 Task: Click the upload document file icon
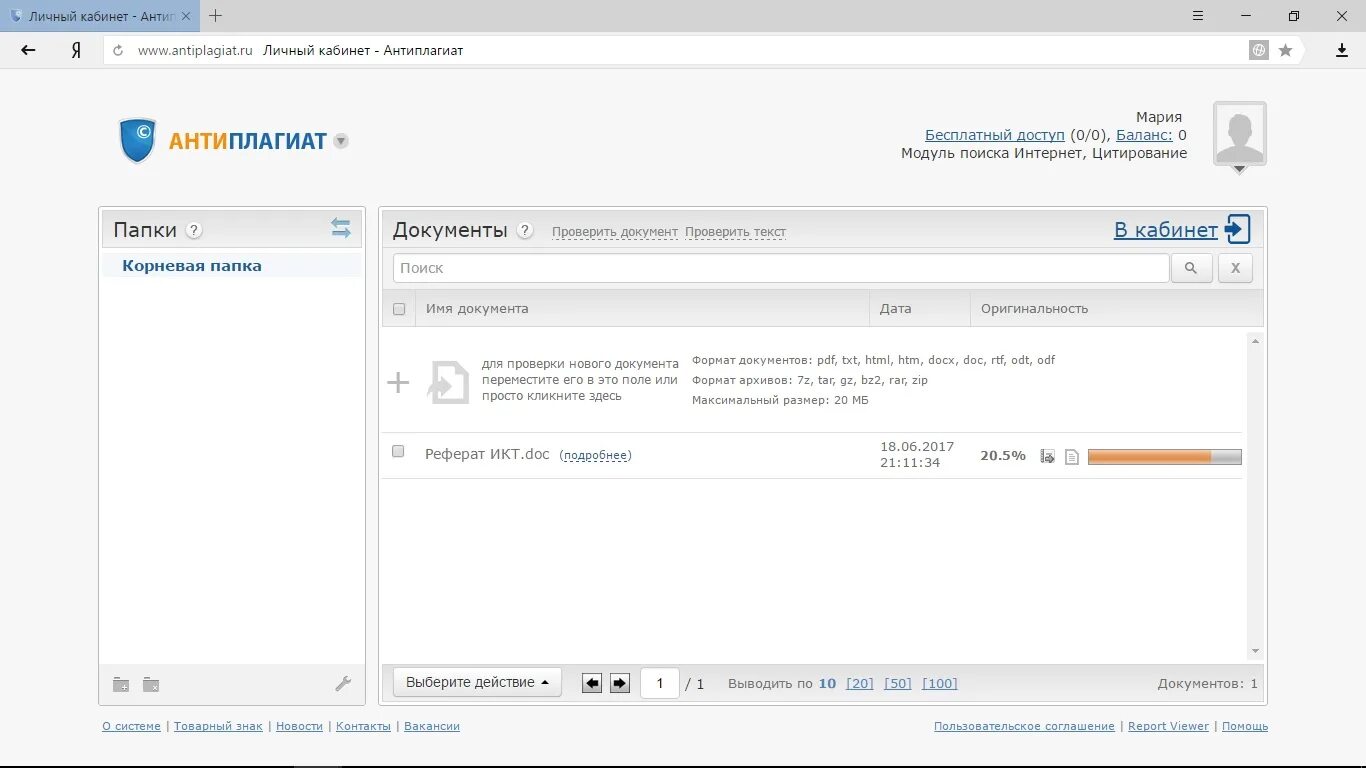pos(448,382)
